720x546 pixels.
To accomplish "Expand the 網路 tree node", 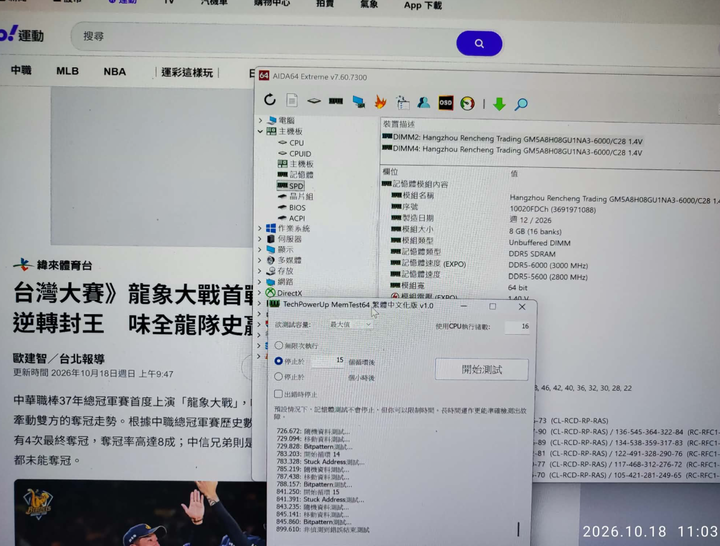I will tap(260, 281).
